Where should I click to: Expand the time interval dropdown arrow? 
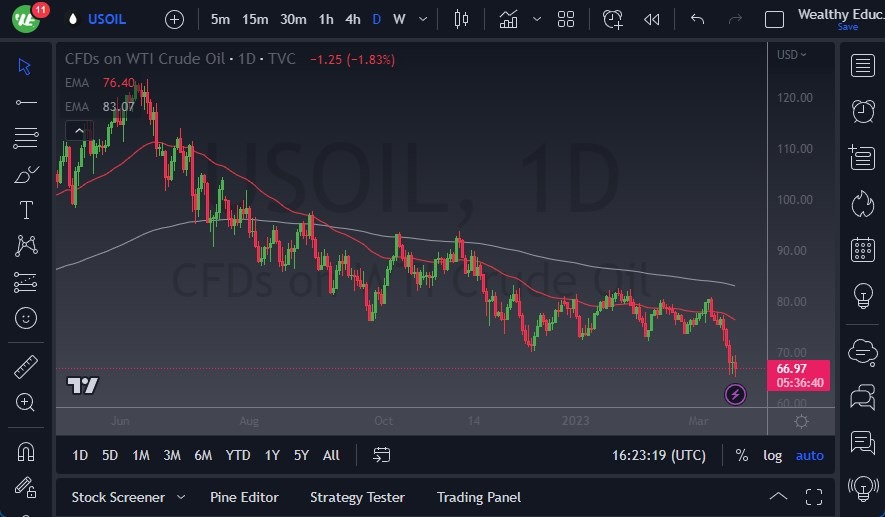[x=425, y=19]
